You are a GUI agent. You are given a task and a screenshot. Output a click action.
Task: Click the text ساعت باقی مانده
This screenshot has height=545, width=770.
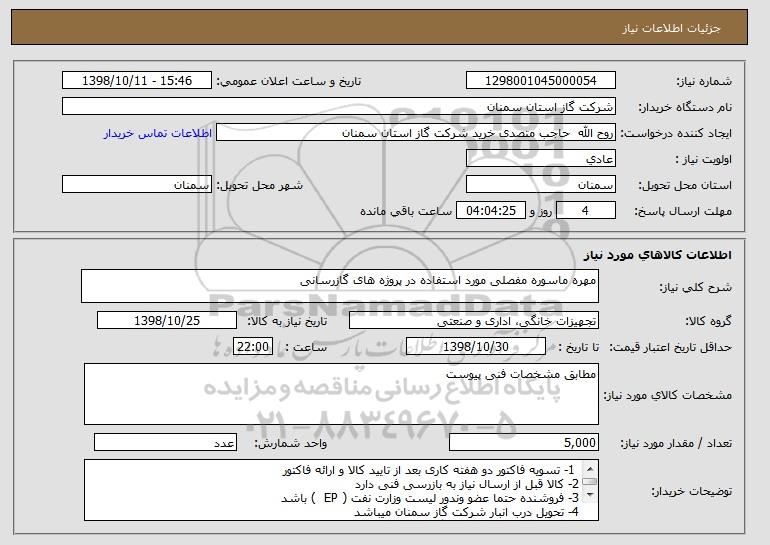[x=406, y=211]
